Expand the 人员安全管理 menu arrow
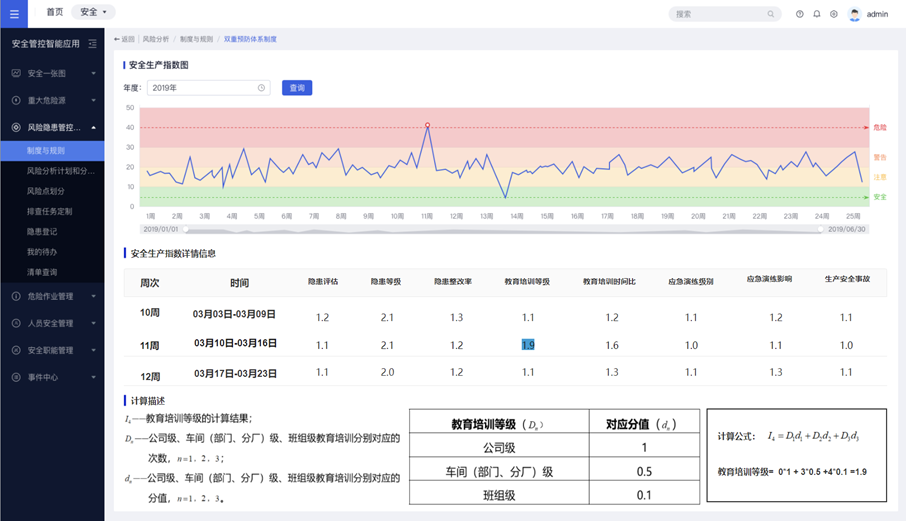906x521 pixels. tap(94, 323)
